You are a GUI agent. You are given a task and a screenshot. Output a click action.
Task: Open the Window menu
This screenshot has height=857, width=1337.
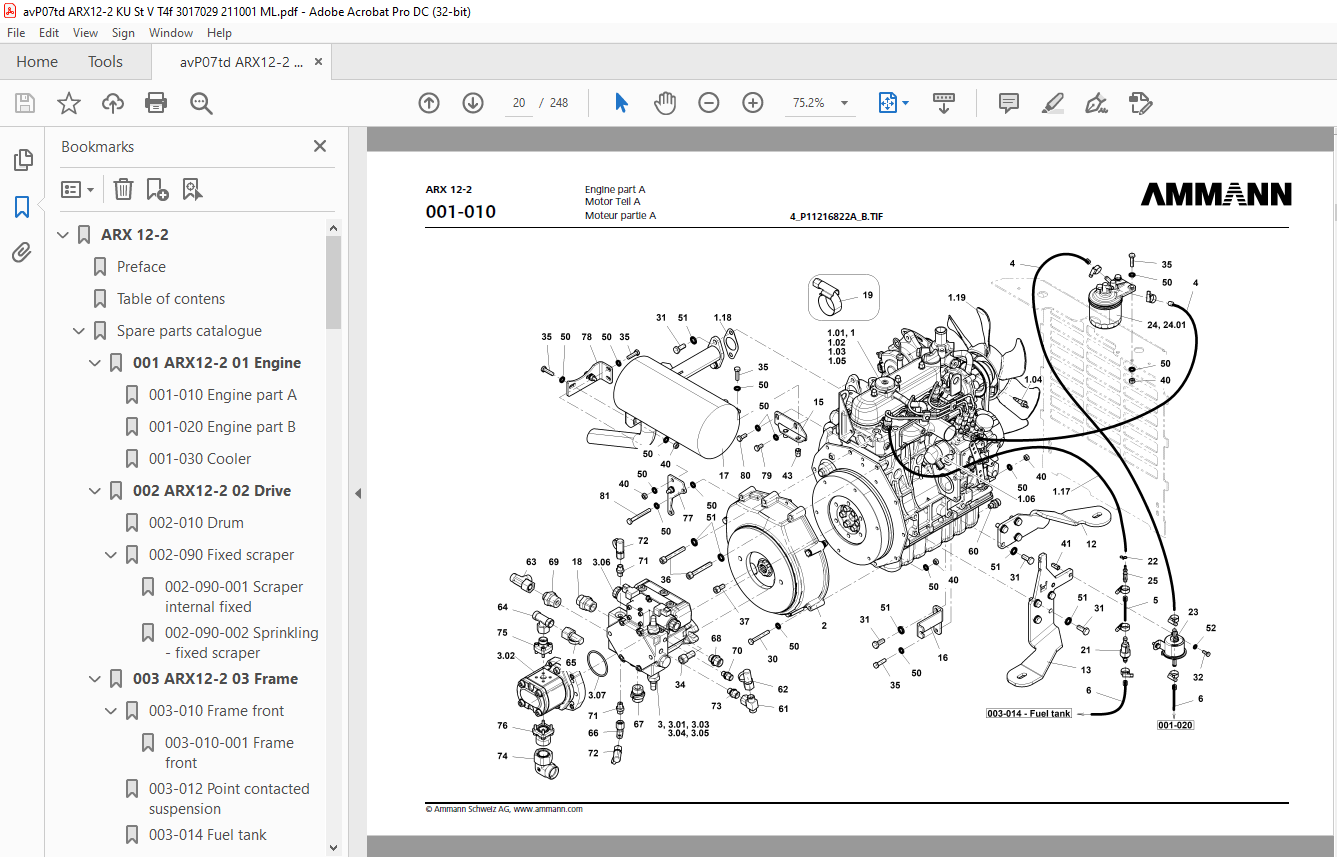click(x=171, y=32)
